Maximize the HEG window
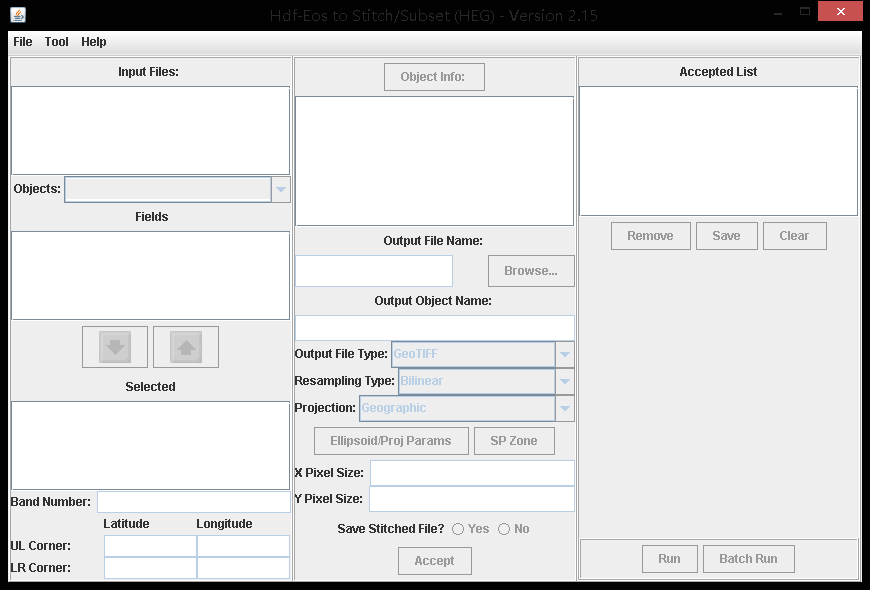 pyautogui.click(x=805, y=11)
